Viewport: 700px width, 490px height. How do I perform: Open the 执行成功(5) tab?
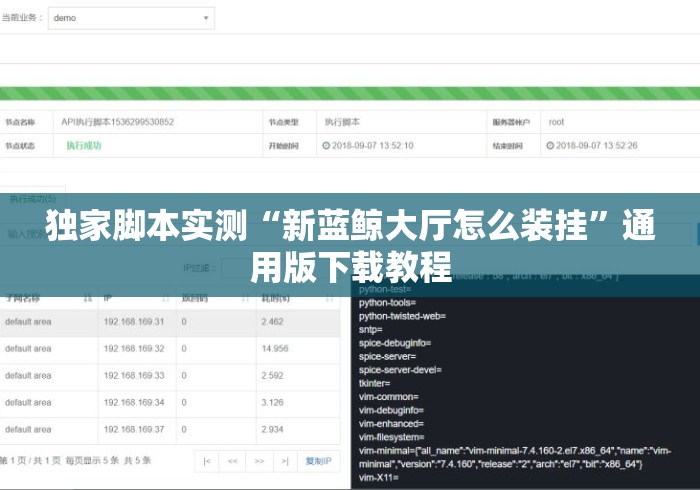tap(33, 199)
